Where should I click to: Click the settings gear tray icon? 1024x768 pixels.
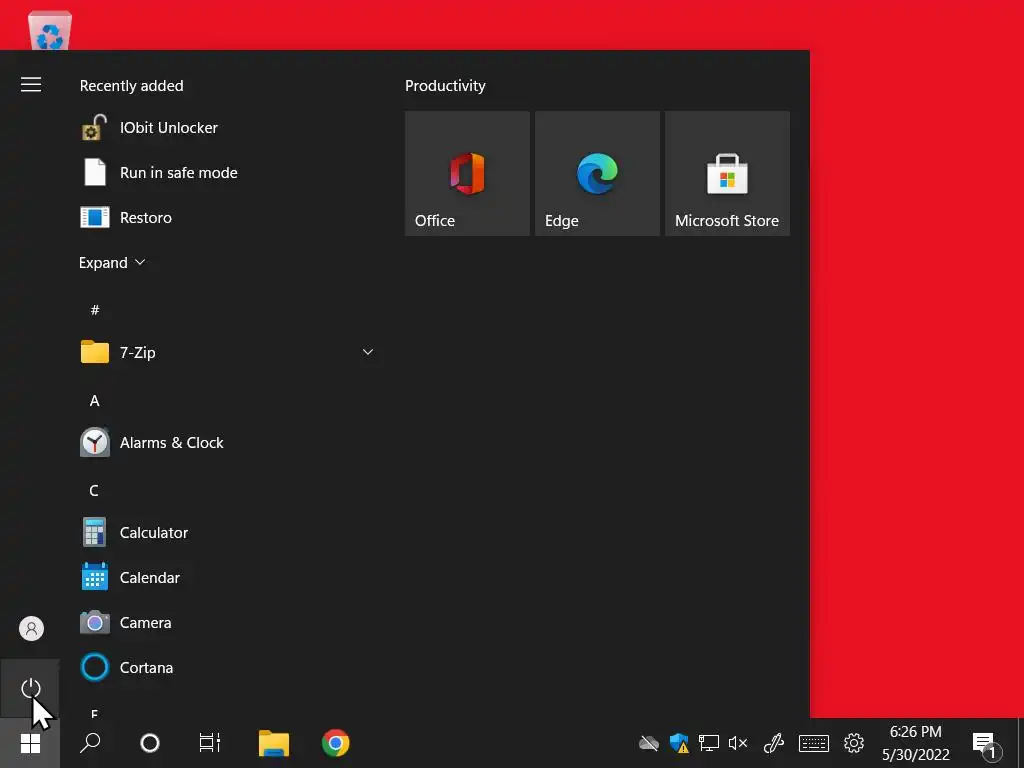click(x=854, y=743)
